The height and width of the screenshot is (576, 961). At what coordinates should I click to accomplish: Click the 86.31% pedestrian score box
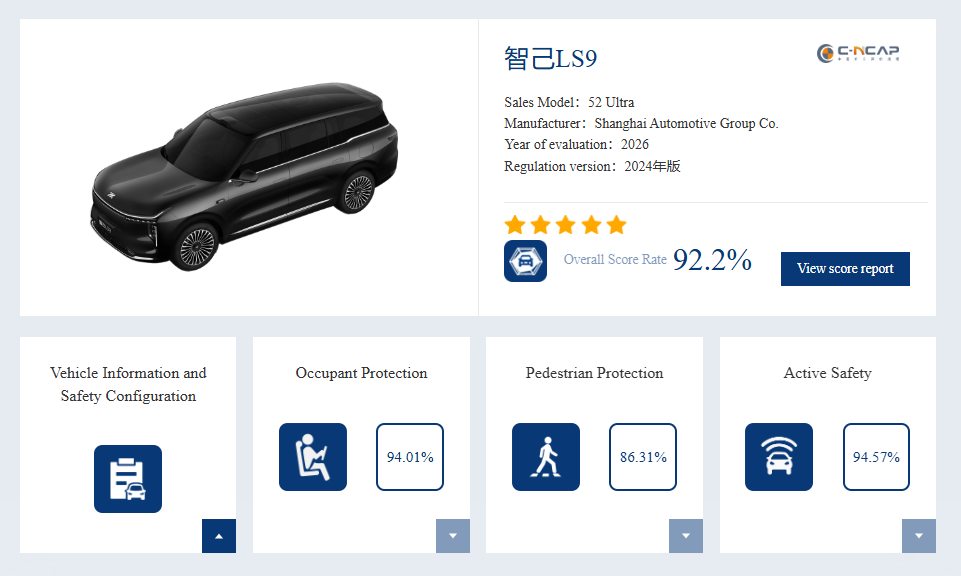pos(643,457)
